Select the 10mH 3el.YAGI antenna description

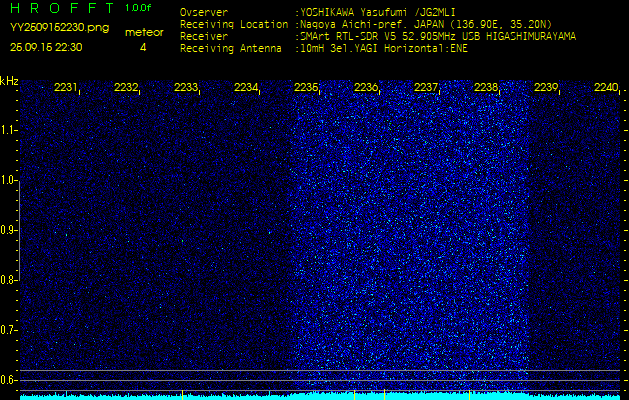384,49
